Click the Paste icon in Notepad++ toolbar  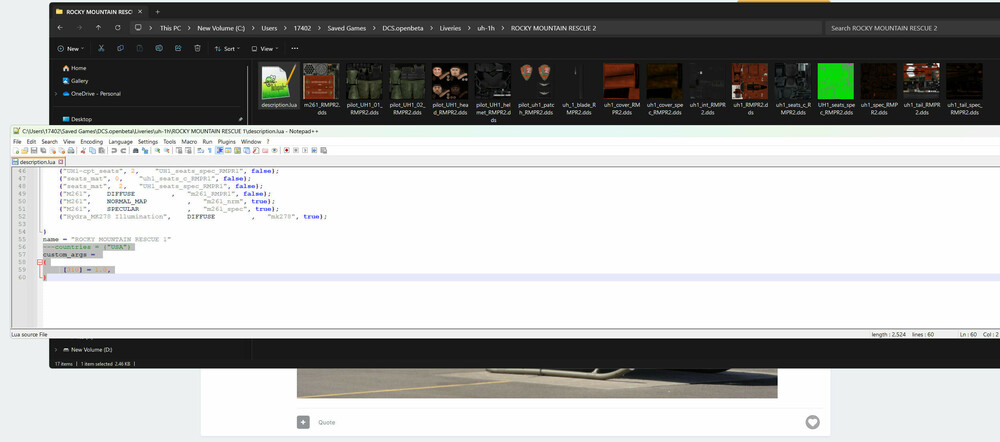(101, 151)
